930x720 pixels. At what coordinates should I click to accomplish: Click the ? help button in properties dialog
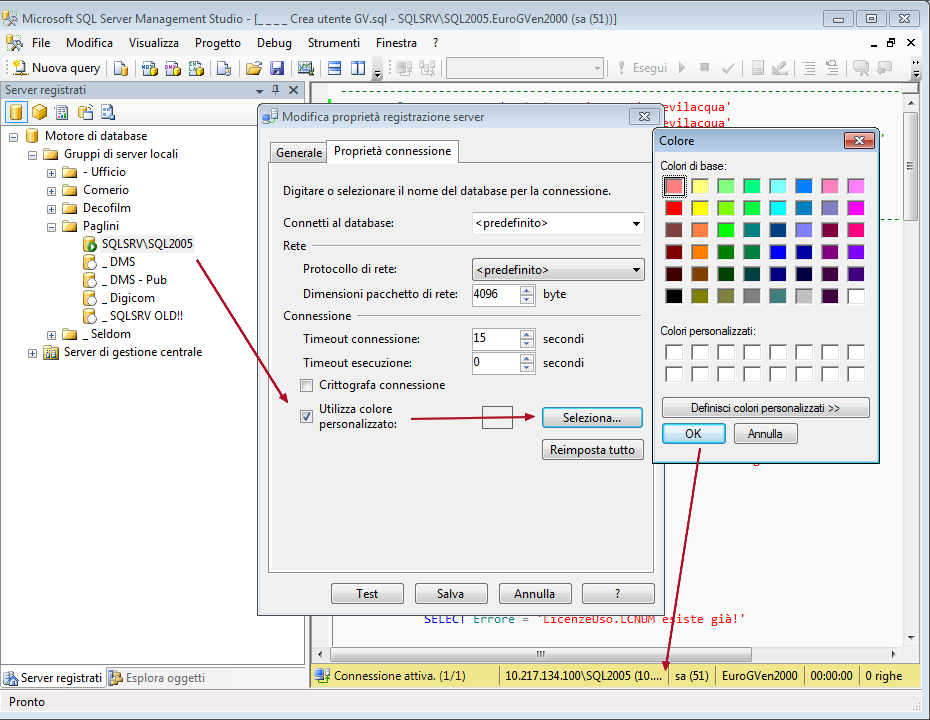pos(618,594)
